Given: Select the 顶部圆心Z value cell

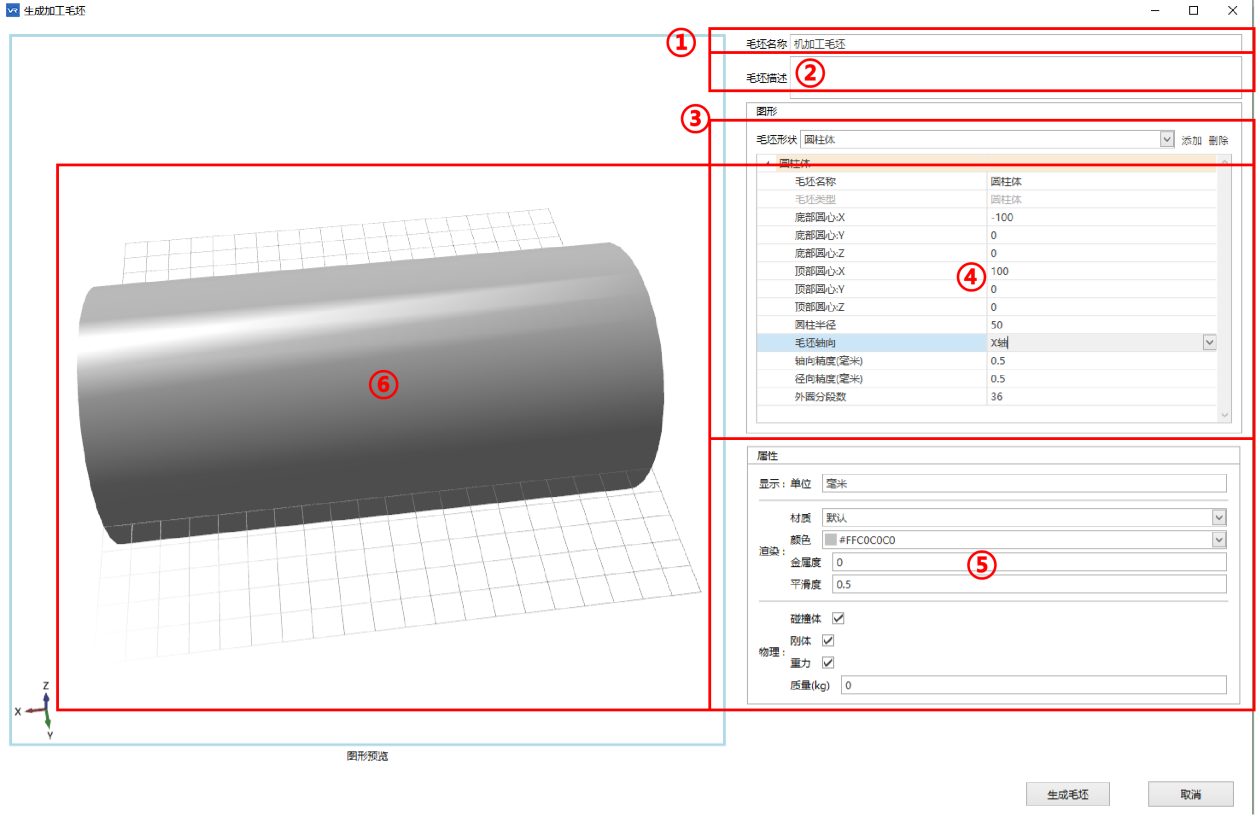Looking at the screenshot, I should coord(1101,307).
